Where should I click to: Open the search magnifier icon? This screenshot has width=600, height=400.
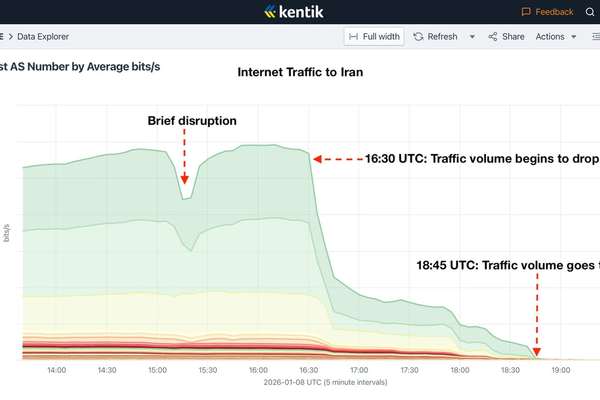(590, 12)
